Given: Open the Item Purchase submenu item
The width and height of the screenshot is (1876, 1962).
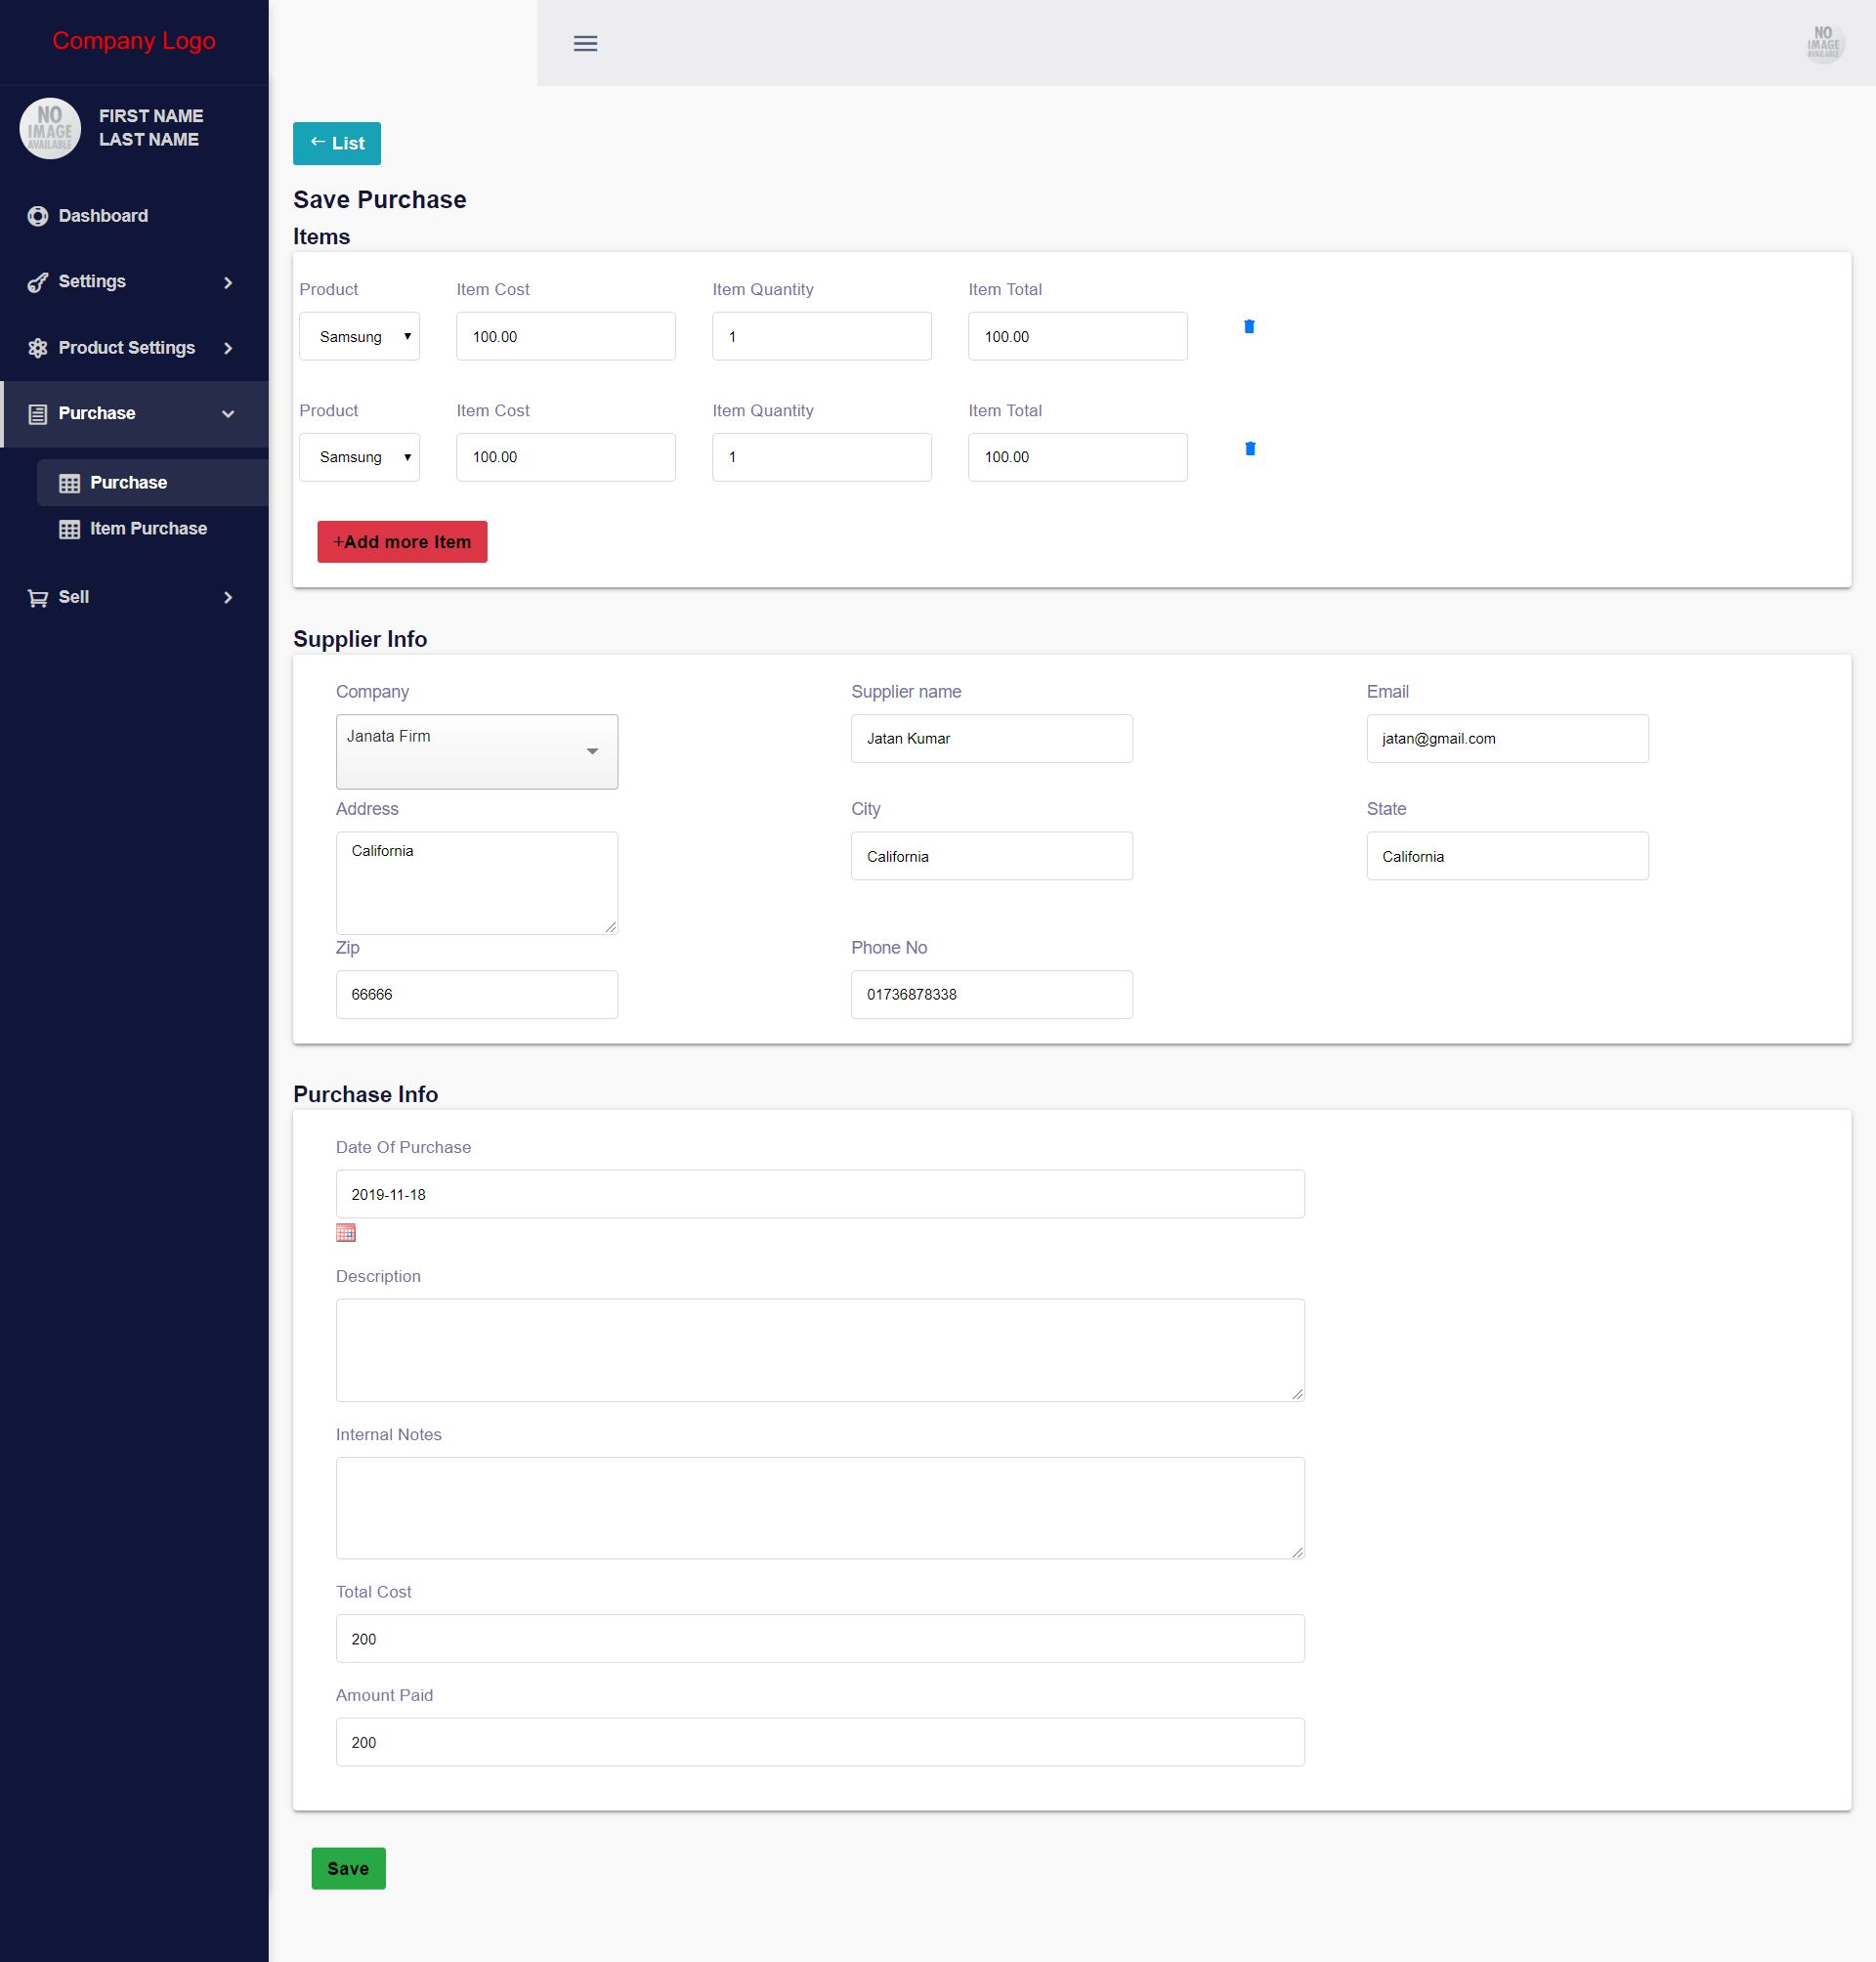Looking at the screenshot, I should tap(148, 529).
